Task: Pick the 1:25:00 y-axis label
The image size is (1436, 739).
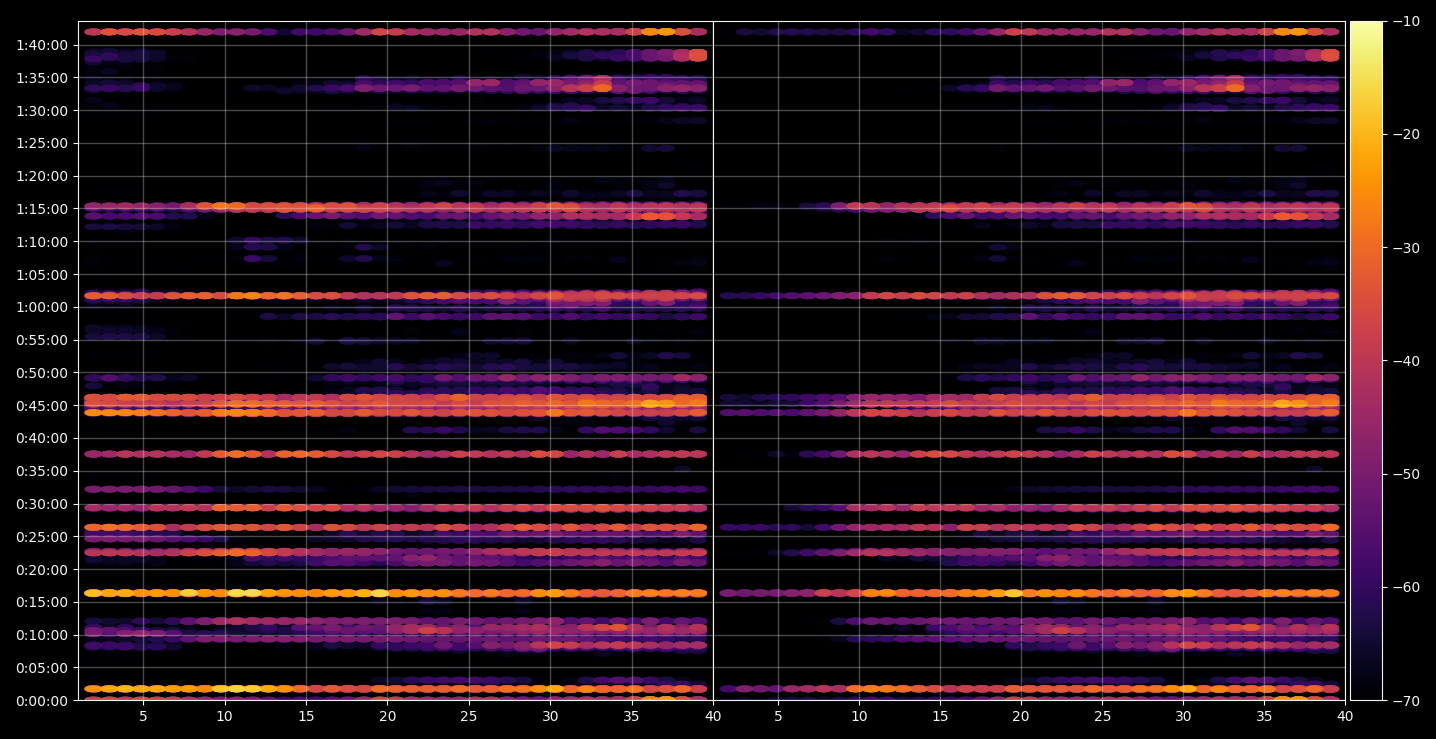Action: tap(42, 143)
